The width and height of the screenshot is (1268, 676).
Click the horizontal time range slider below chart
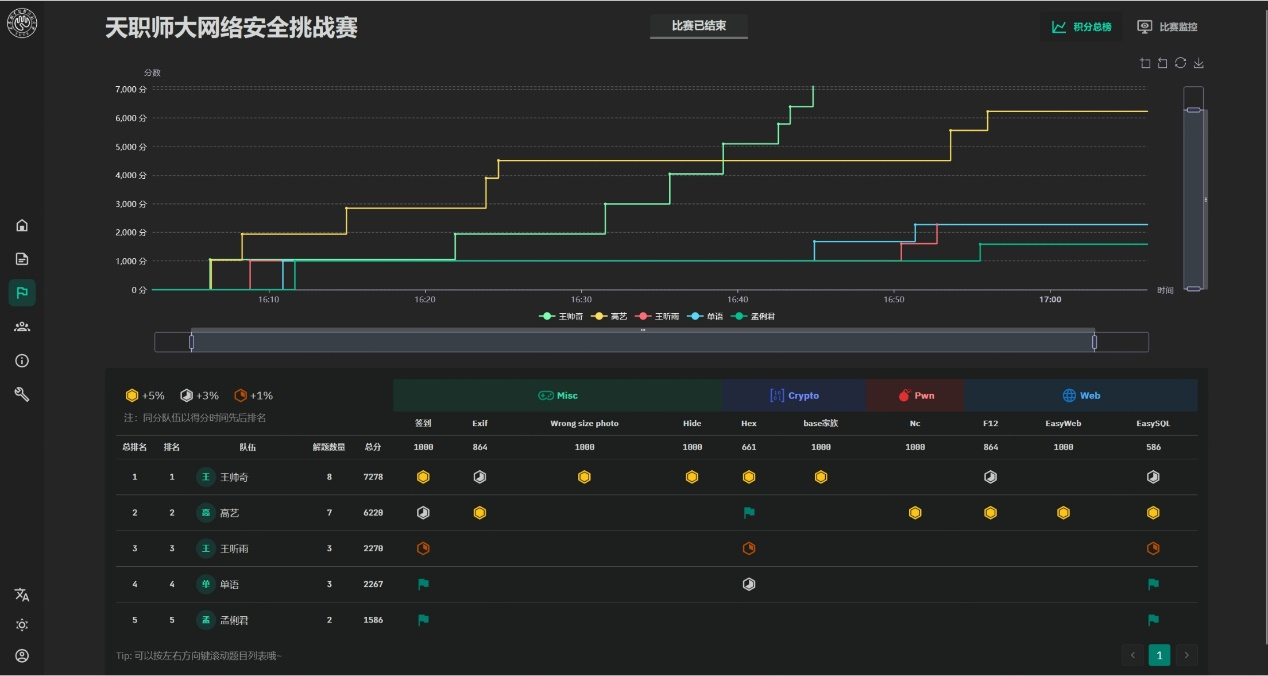(x=642, y=342)
